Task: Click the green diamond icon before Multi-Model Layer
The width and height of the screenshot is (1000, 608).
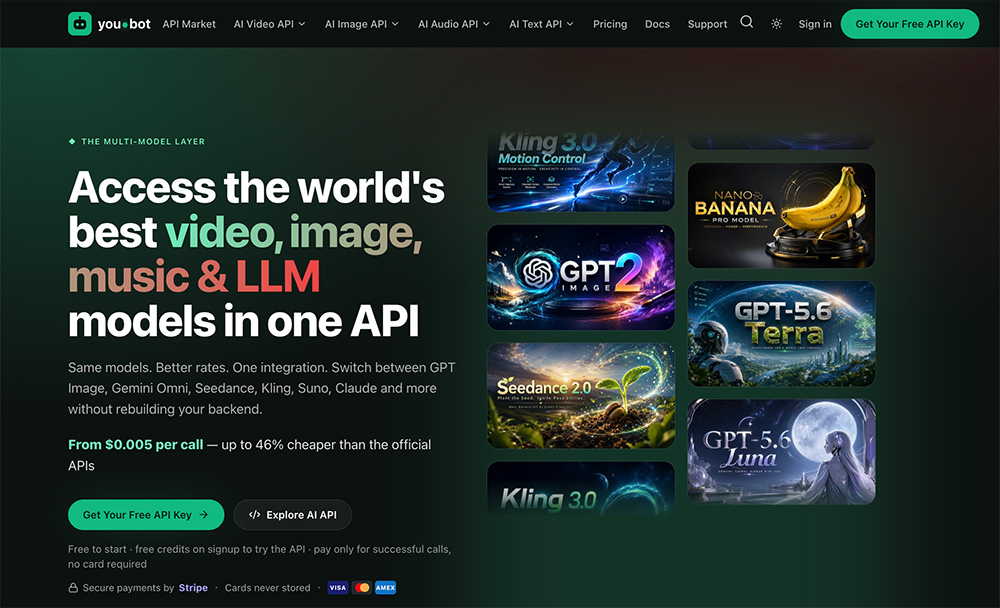Action: coord(72,142)
